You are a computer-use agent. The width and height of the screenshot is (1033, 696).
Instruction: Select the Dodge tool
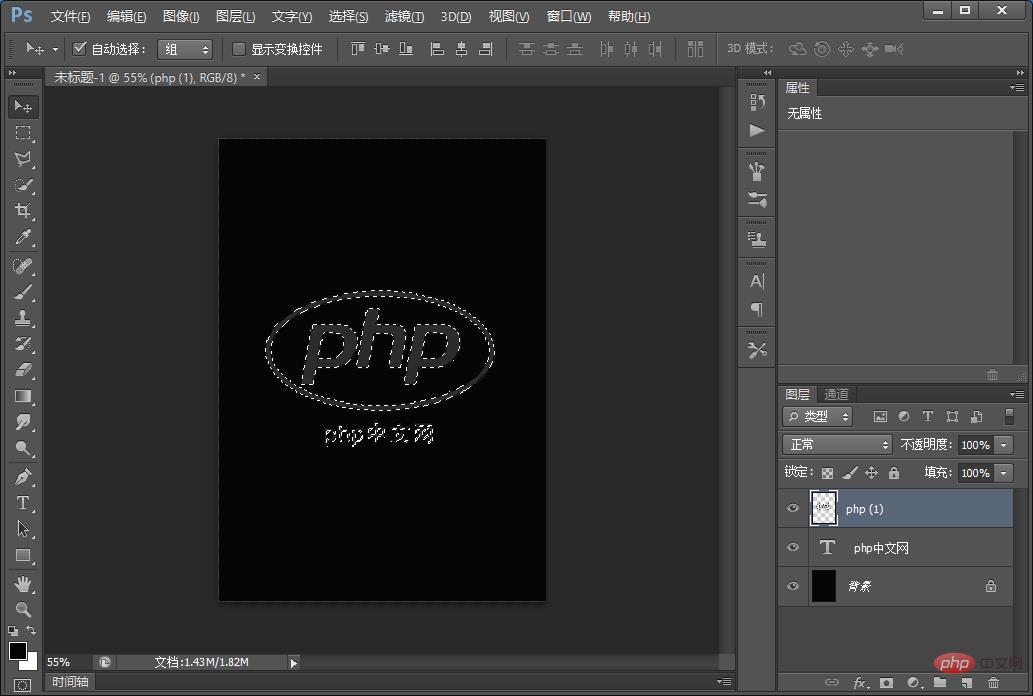[23, 448]
